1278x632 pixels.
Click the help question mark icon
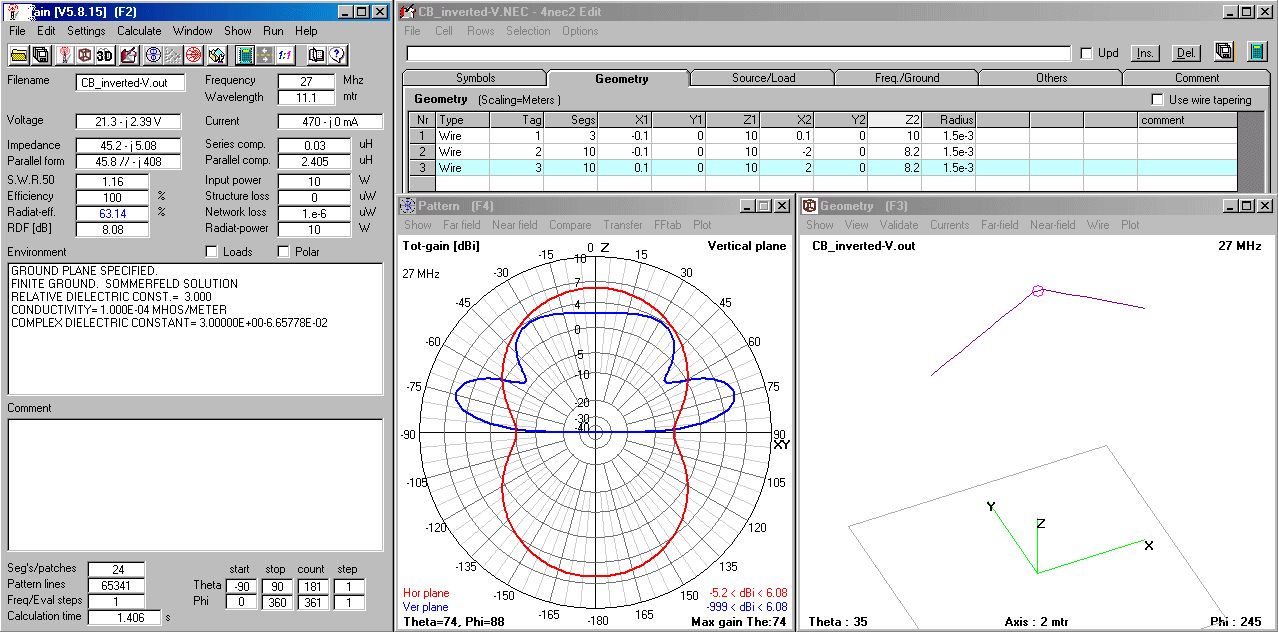tap(337, 55)
